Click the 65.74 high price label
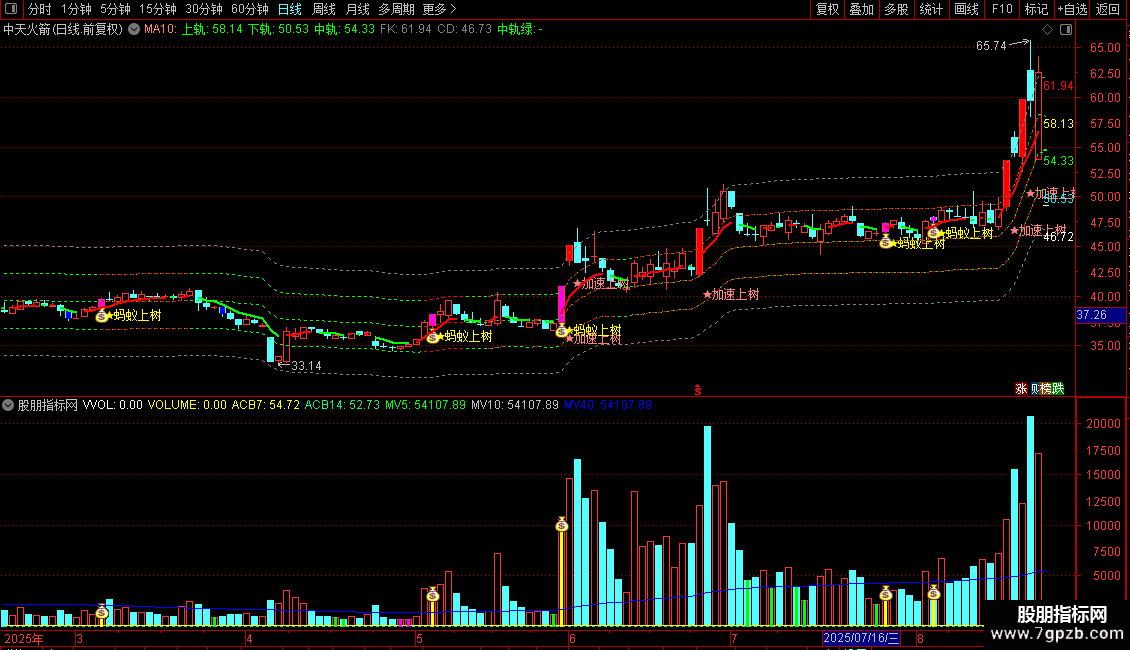1130x650 pixels. [x=991, y=46]
